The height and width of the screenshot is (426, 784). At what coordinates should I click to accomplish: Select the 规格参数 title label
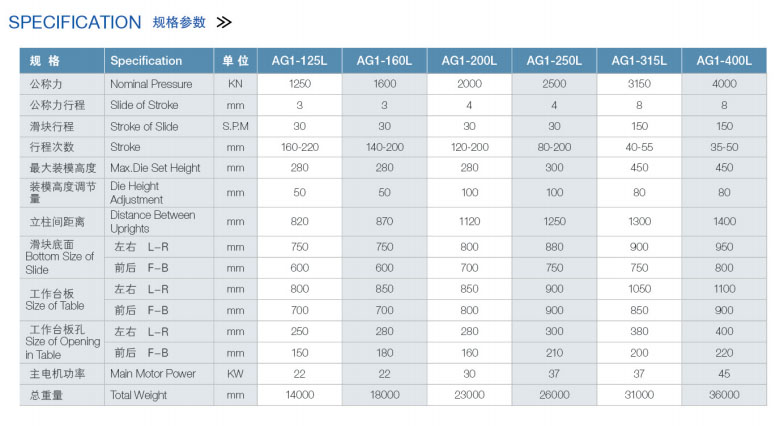coord(180,22)
